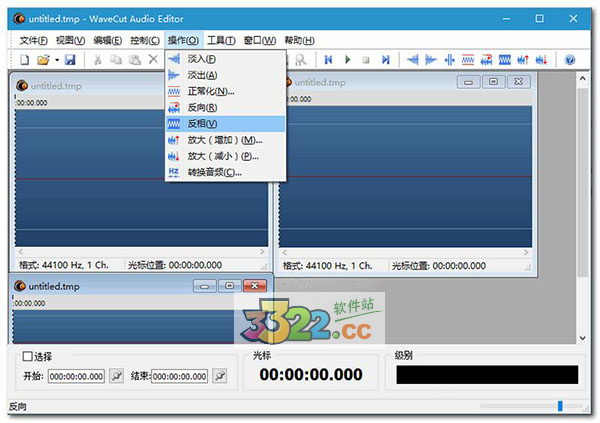Image resolution: width=600 pixels, height=423 pixels.
Task: Click the Normalize toolbar icon
Action: (x=468, y=60)
